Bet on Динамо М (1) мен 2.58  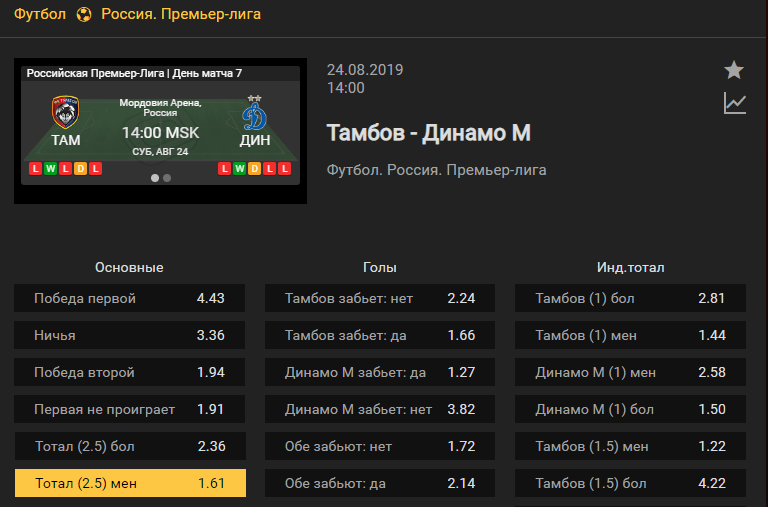click(x=630, y=372)
